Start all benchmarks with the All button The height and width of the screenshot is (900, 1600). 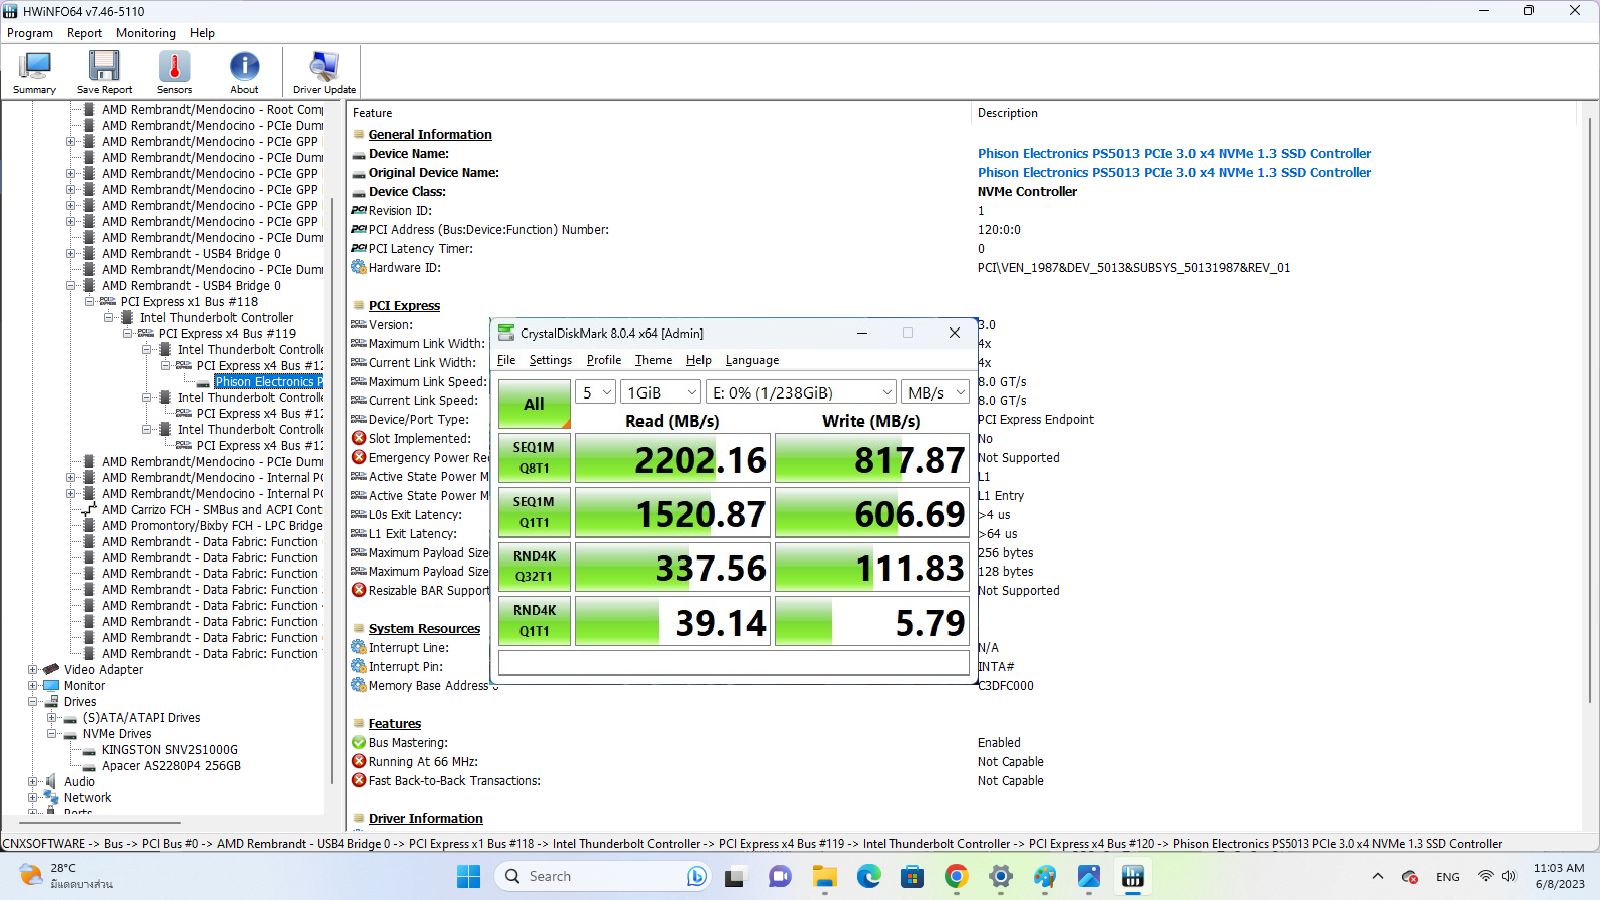pos(534,404)
